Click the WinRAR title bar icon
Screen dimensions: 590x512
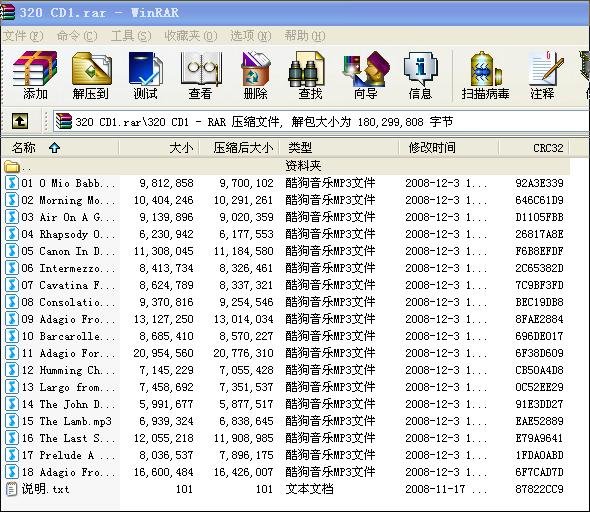8,12
